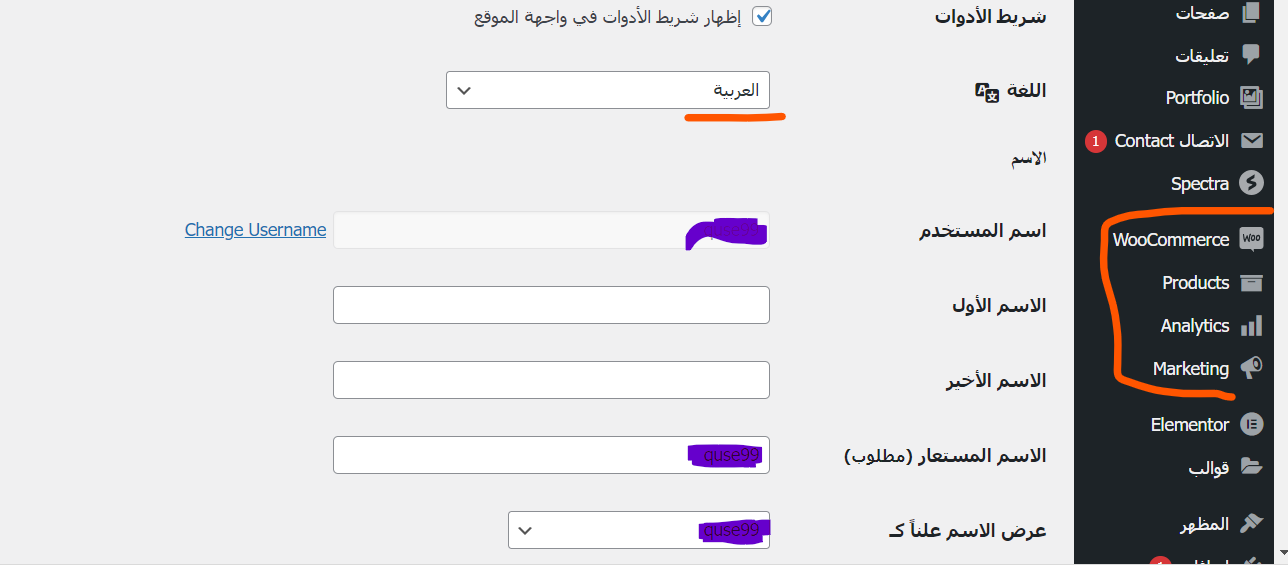1288x567 pixels.
Task: Click the Portfolio image icon
Action: click(x=1251, y=97)
